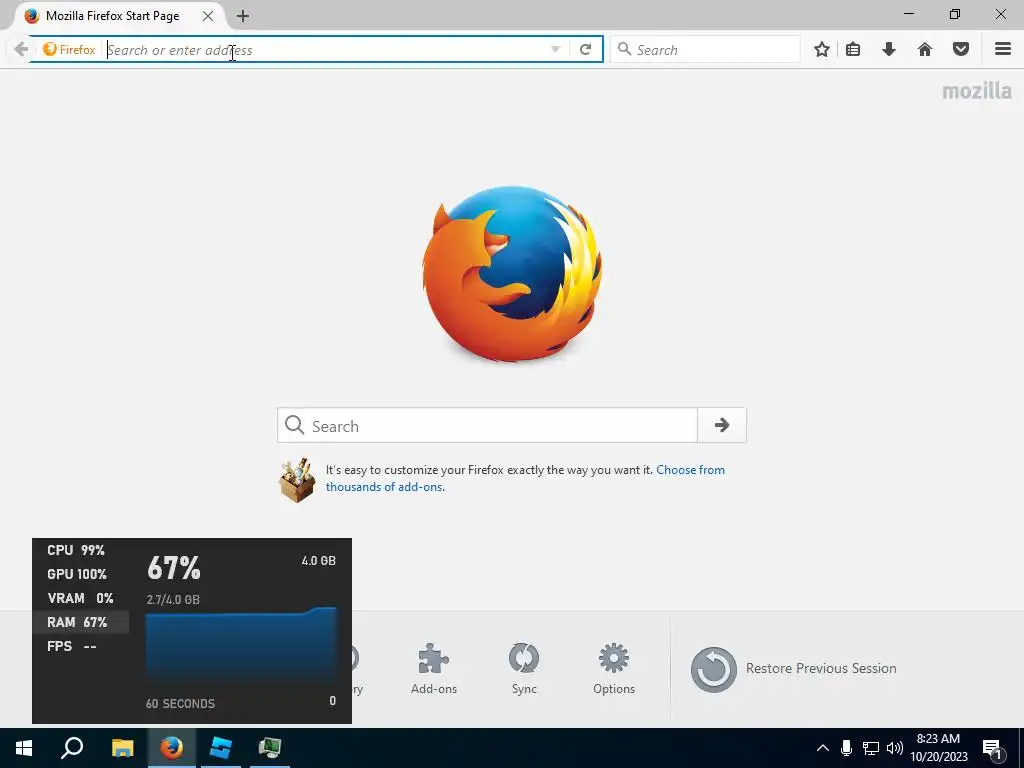The height and width of the screenshot is (768, 1024).
Task: Go to the Firefox Home page icon
Action: [x=925, y=49]
